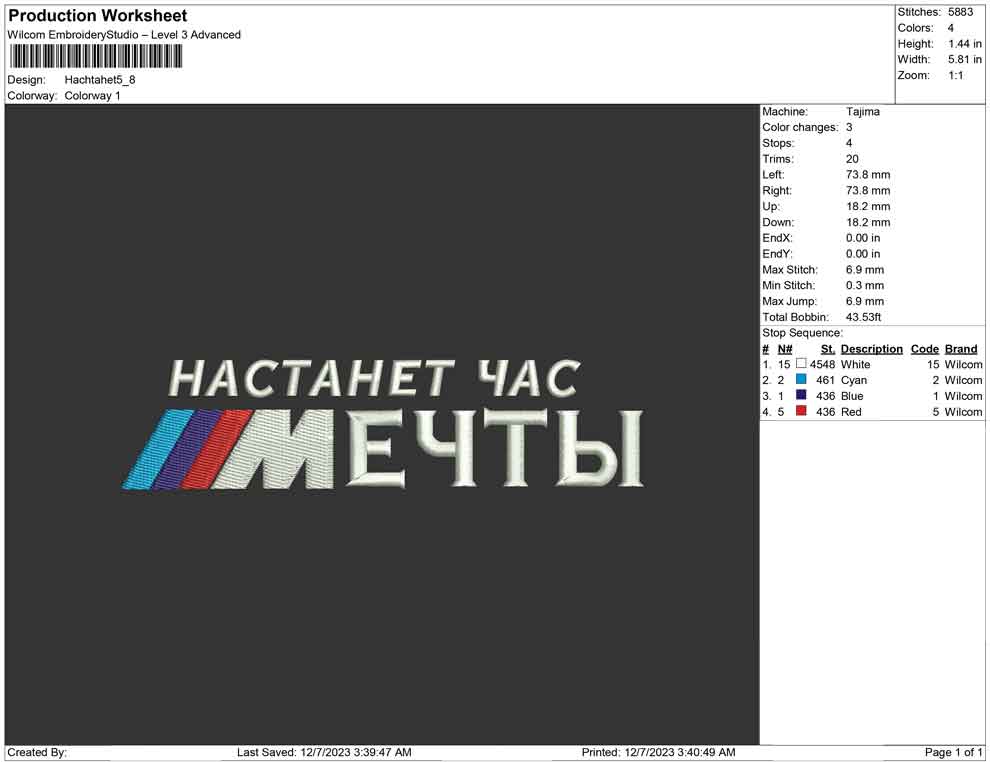Click the 'Red' description in row 4
990x762 pixels.
coord(850,412)
